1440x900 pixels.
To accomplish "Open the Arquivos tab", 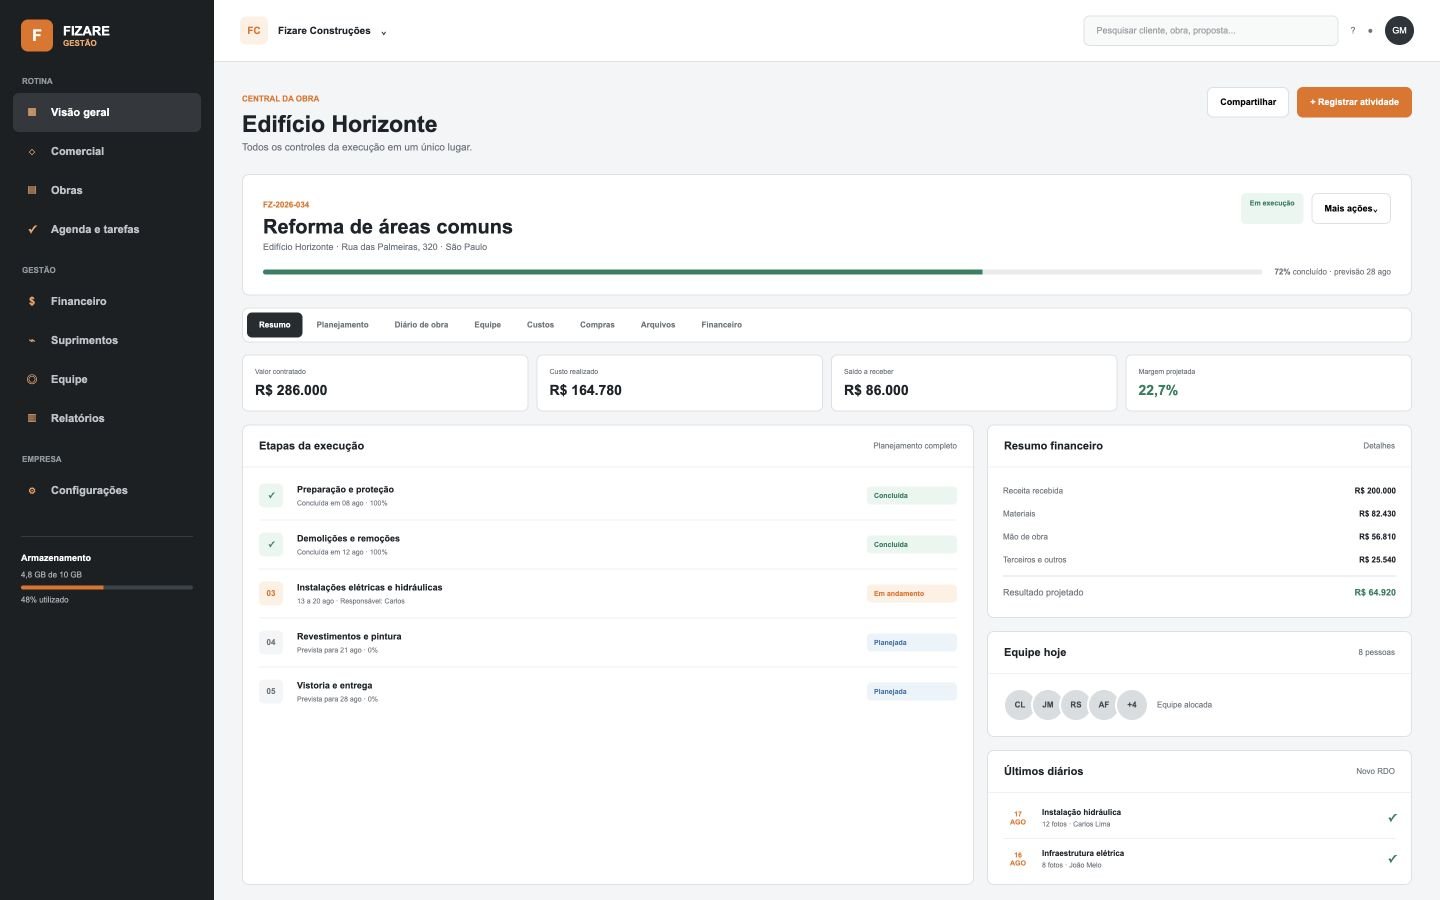I will [658, 325].
